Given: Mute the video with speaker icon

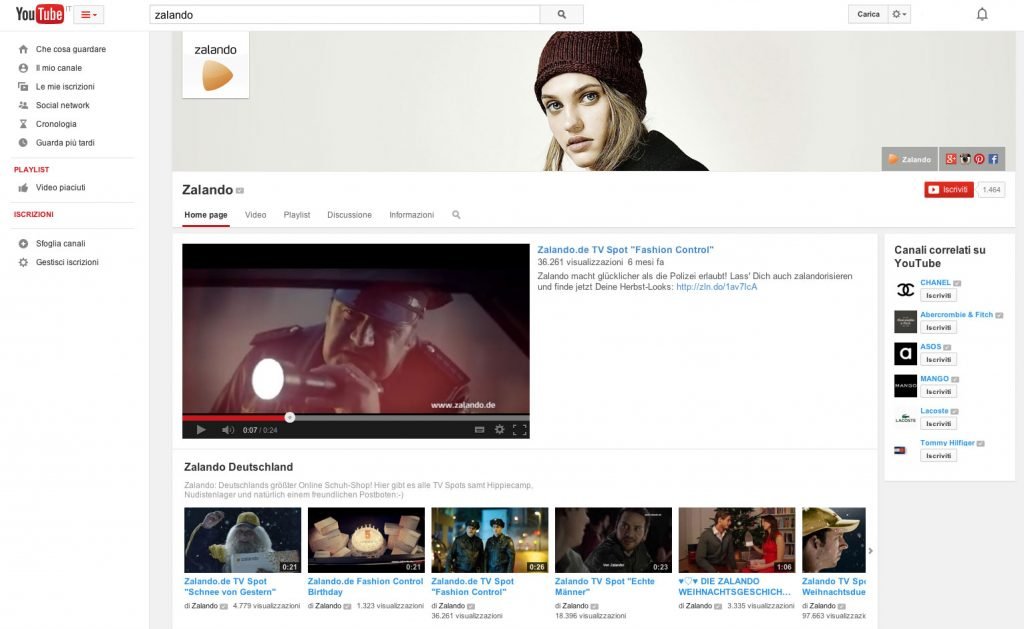Looking at the screenshot, I should pos(227,430).
